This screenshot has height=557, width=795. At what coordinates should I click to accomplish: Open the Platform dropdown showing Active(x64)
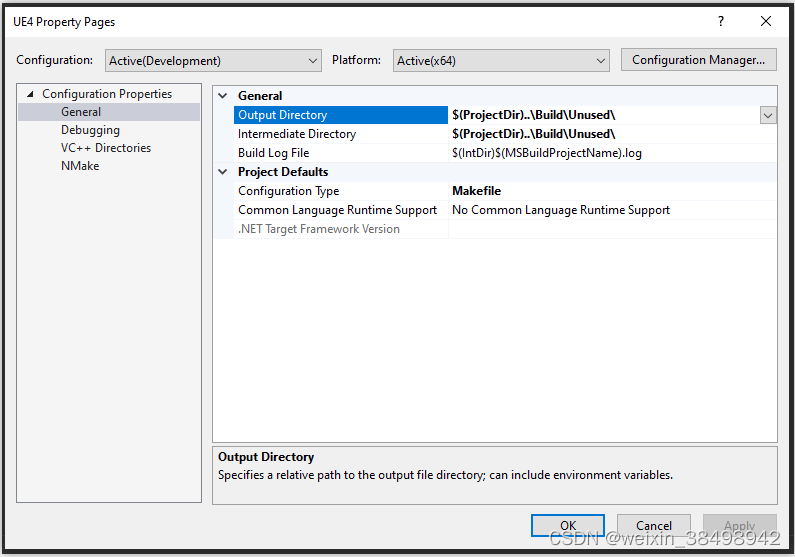(x=501, y=61)
